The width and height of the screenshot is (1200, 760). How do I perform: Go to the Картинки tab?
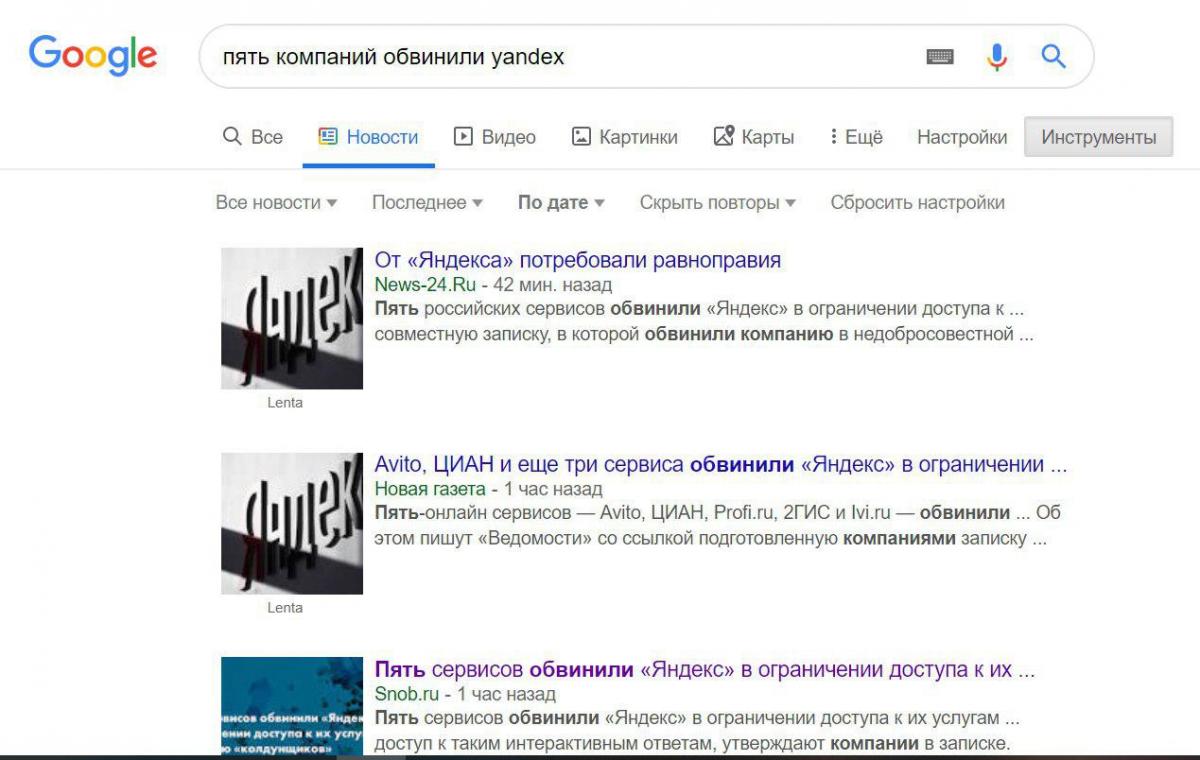625,137
